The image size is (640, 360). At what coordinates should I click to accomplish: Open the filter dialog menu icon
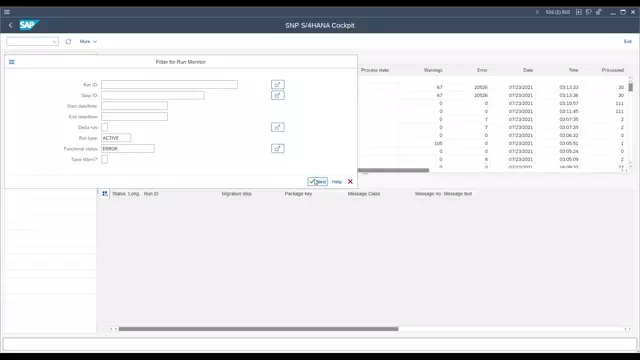[12, 62]
